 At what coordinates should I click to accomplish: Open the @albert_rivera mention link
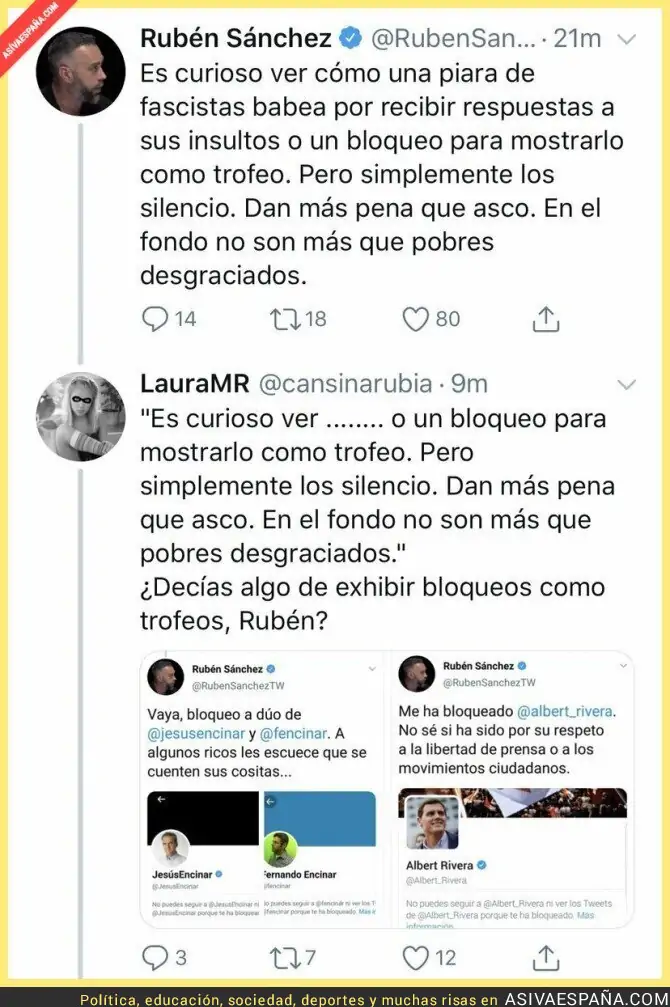[565, 711]
